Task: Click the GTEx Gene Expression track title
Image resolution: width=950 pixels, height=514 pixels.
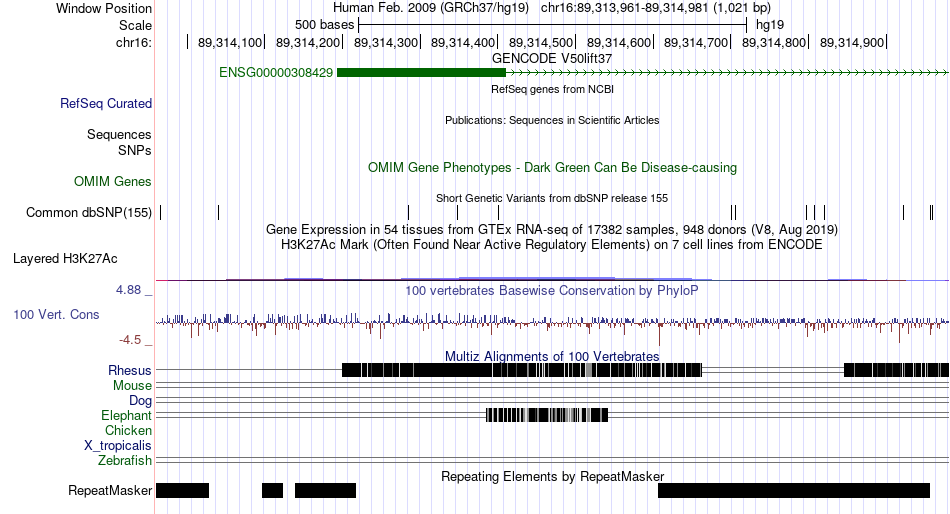Action: (x=552, y=230)
